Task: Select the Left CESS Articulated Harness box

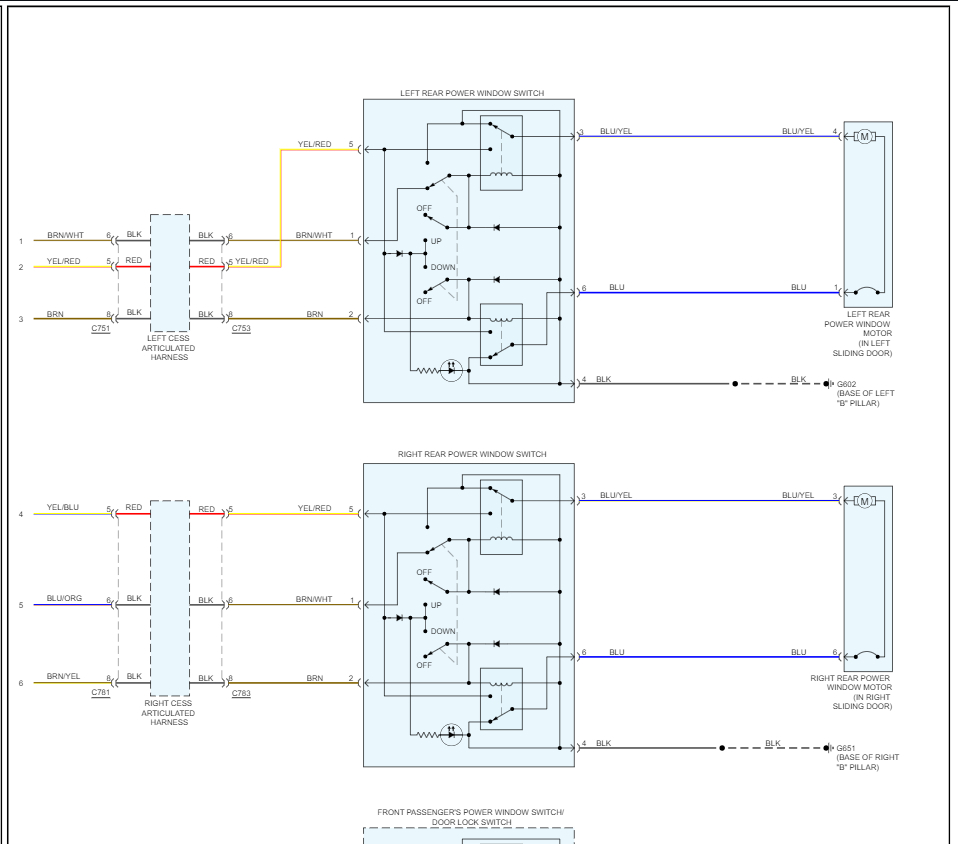Action: coord(170,273)
